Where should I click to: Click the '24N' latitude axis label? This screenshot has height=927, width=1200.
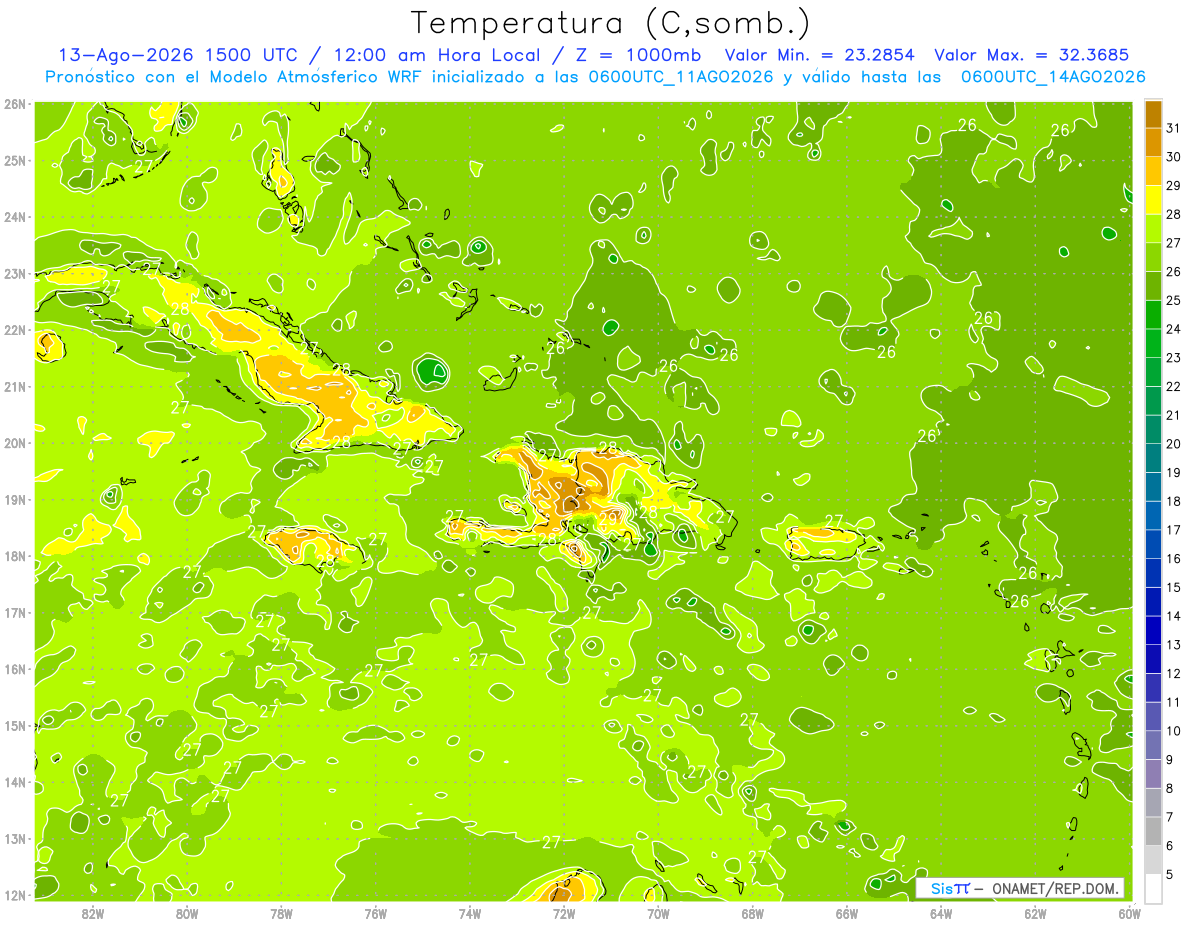click(x=15, y=217)
